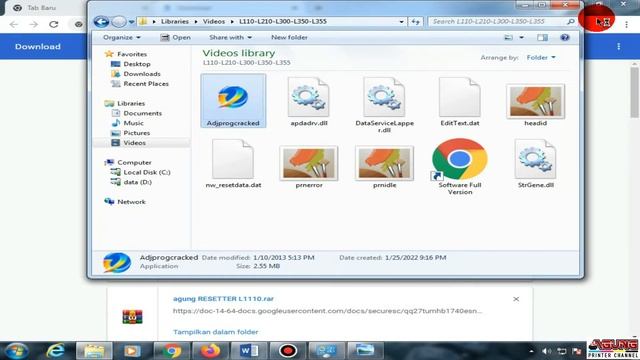640x360 pixels.
Task: Toggle the preview pane button
Action: click(542, 38)
